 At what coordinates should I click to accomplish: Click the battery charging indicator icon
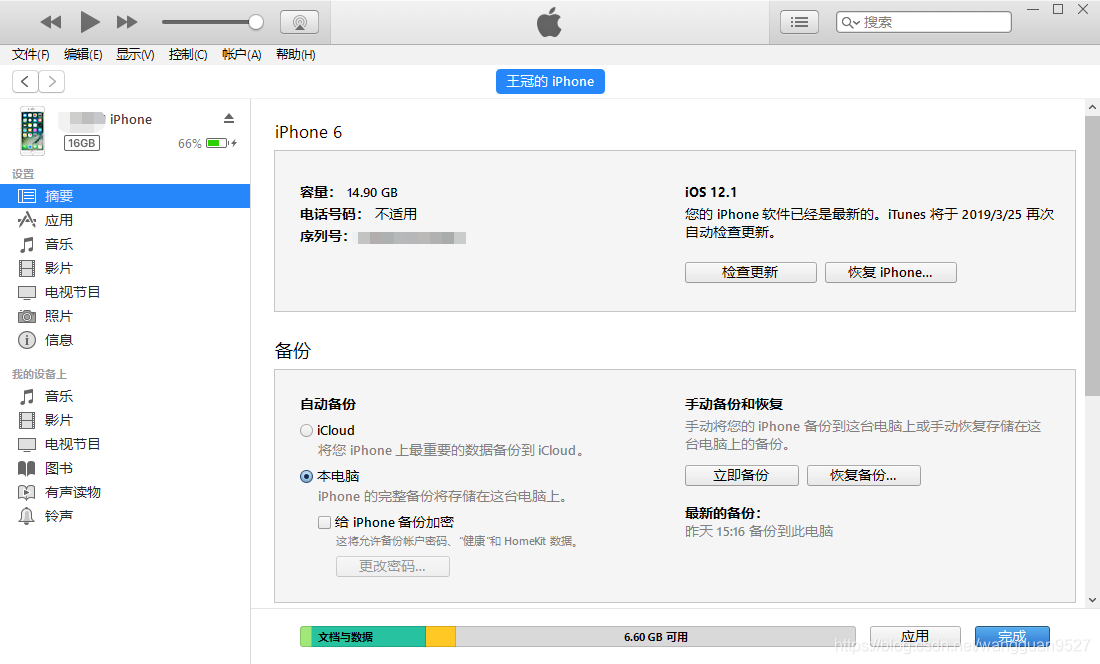(x=221, y=143)
